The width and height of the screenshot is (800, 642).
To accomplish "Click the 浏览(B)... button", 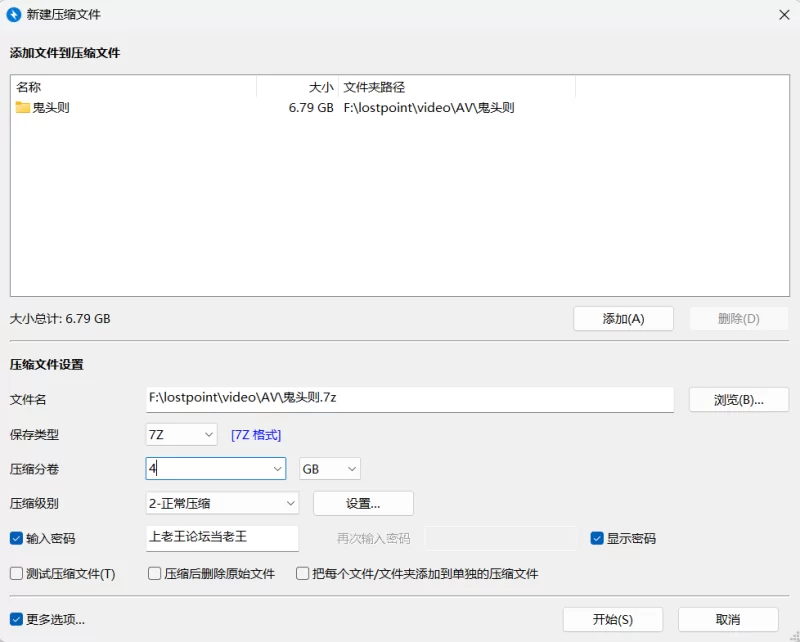I will [738, 400].
